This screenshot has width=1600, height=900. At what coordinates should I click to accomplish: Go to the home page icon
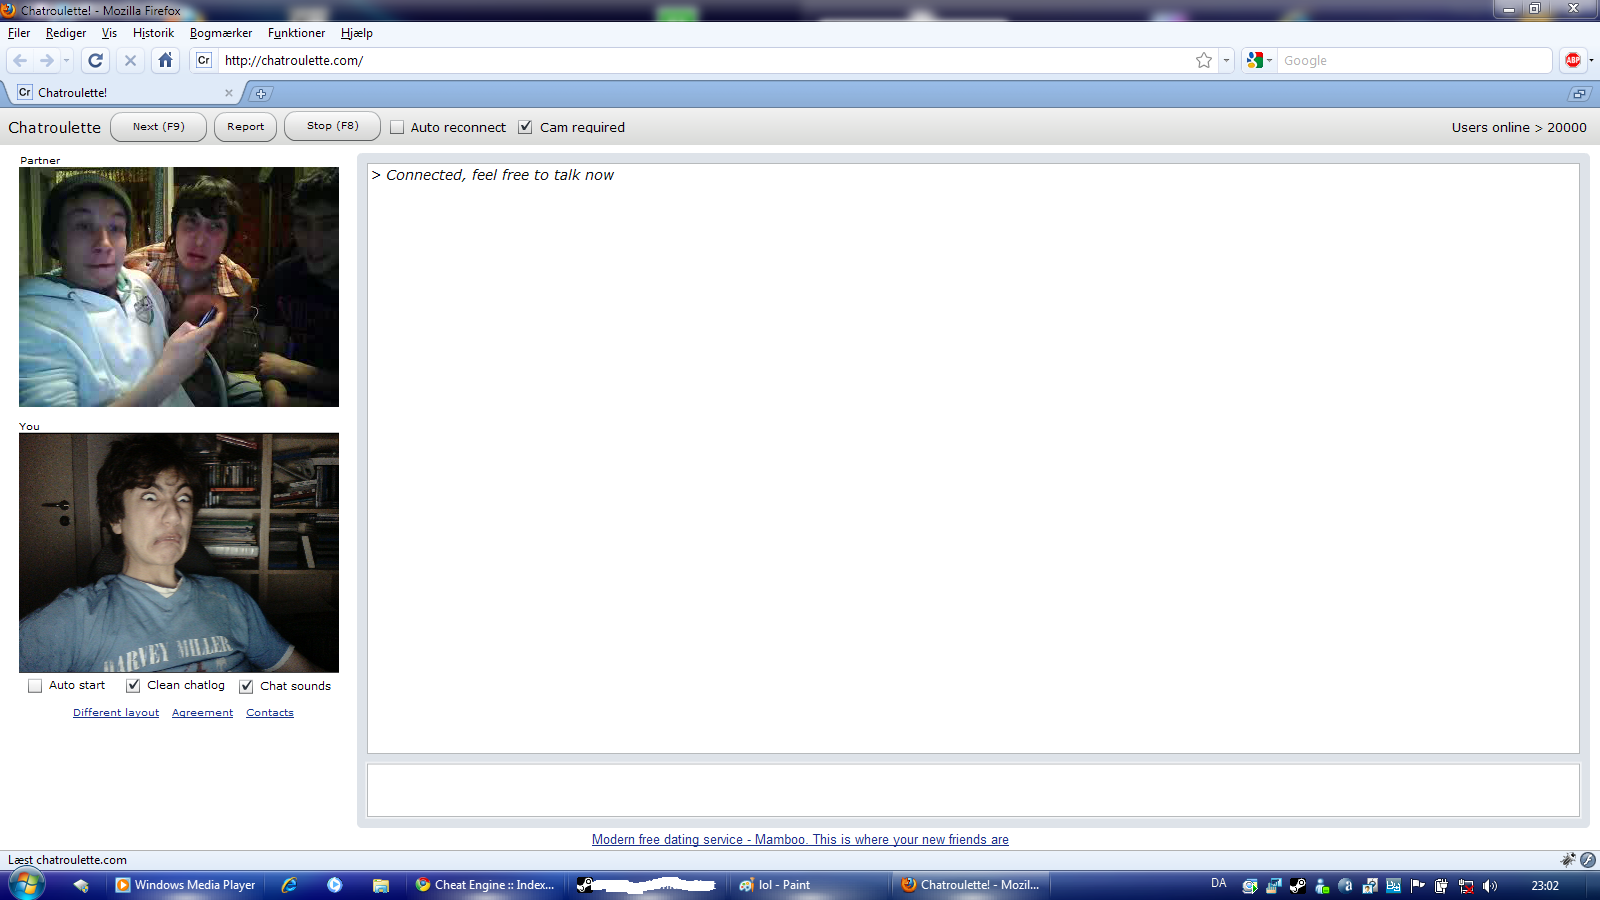pyautogui.click(x=165, y=60)
